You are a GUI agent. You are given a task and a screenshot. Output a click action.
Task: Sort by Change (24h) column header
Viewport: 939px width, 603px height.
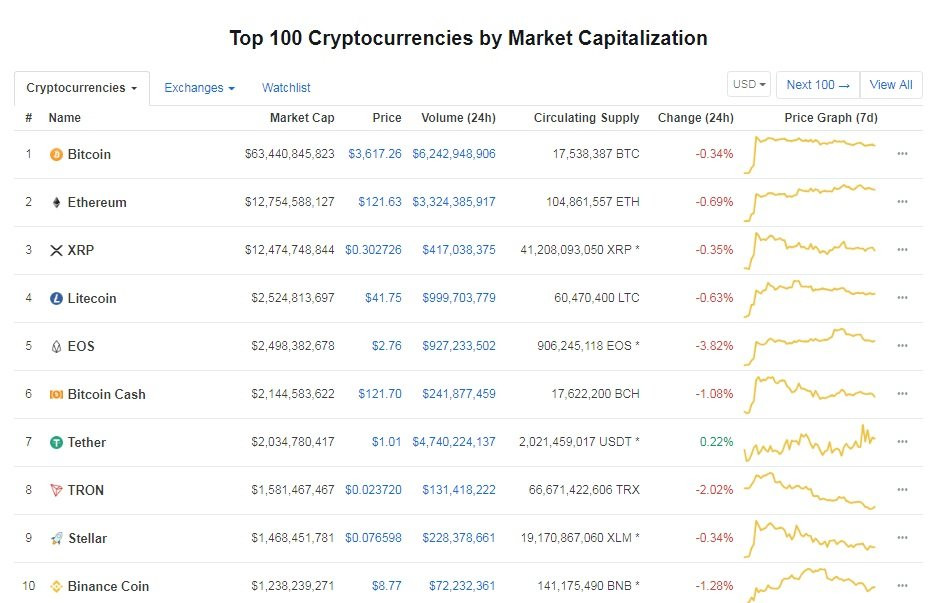[695, 118]
